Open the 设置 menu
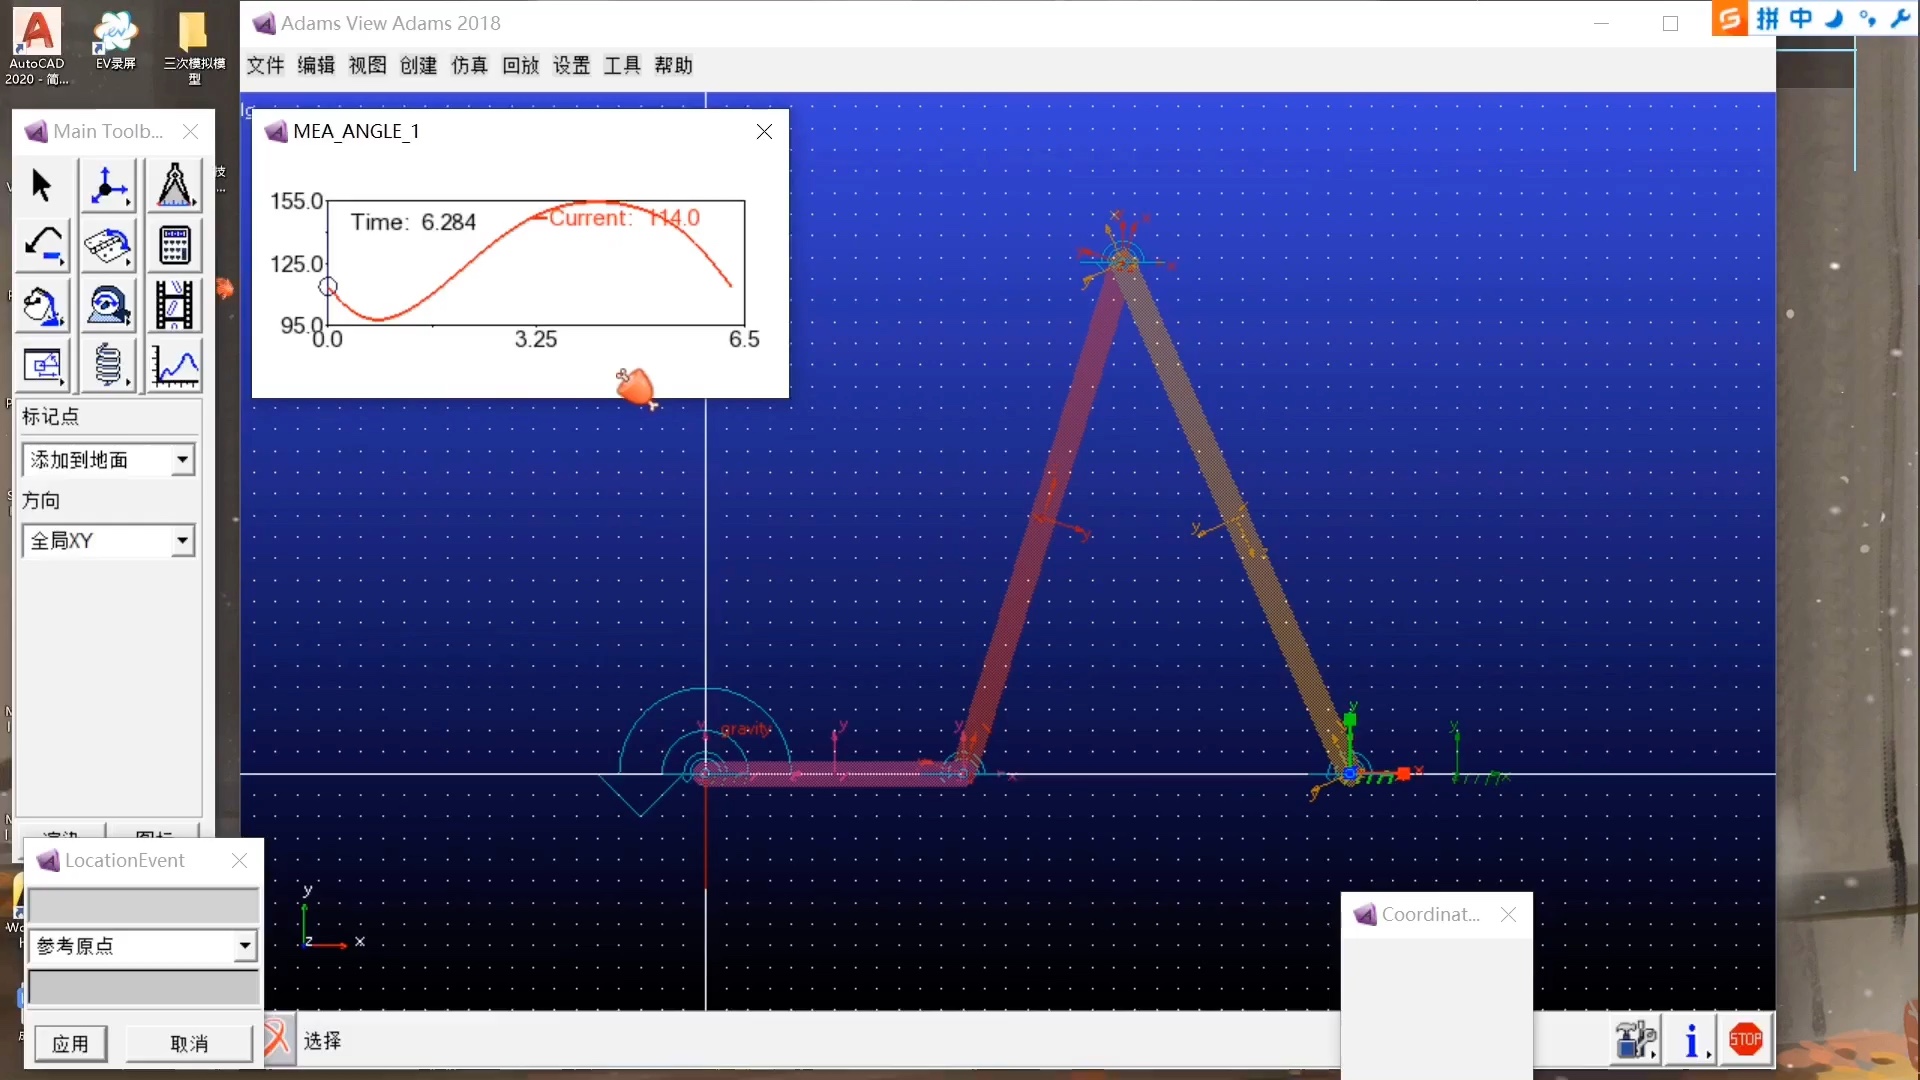1920x1080 pixels. pos(571,66)
